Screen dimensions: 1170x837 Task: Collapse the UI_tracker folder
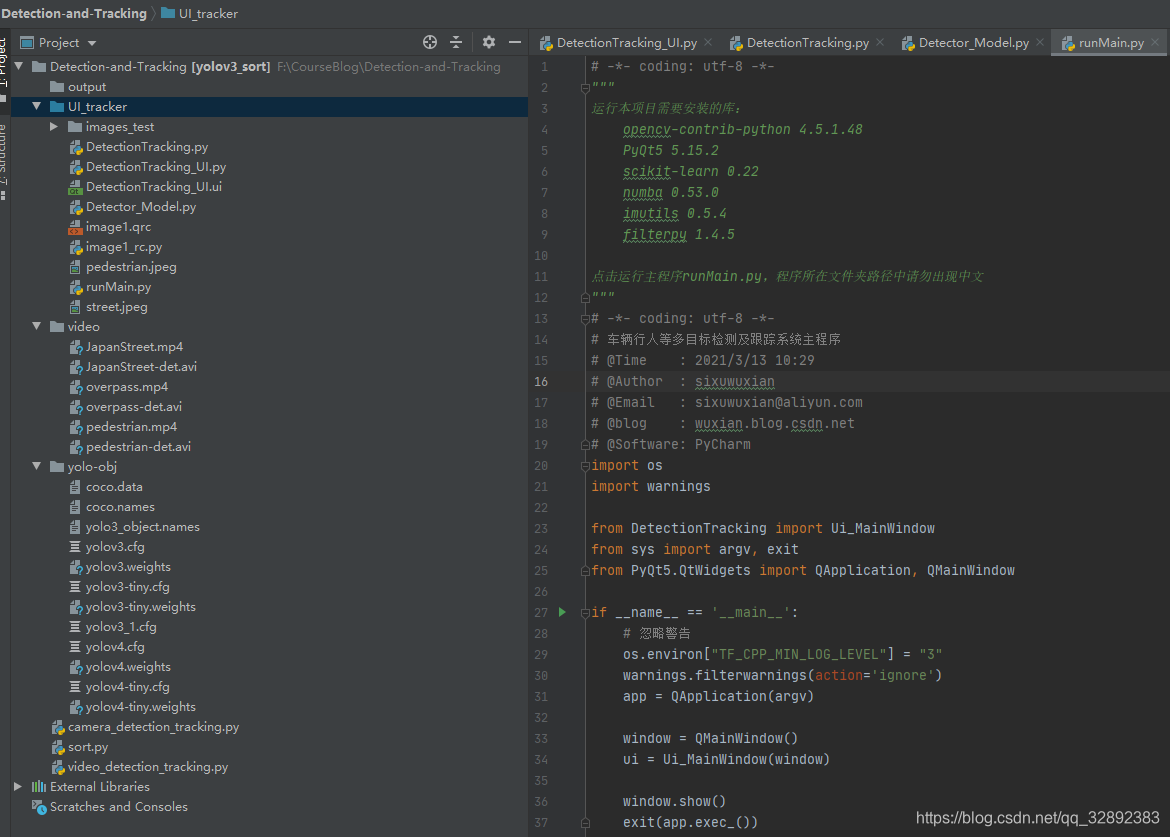pyautogui.click(x=37, y=107)
